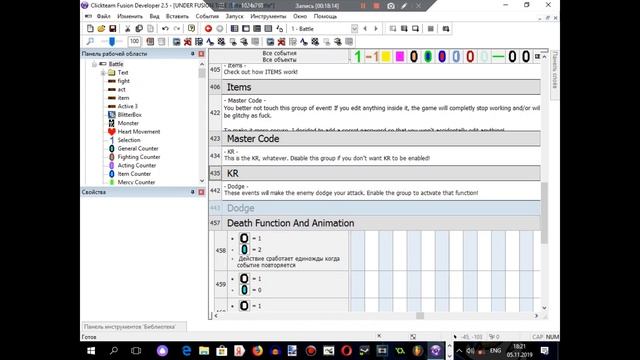Open the События menu
Viewport: 640px width, 360px height.
[x=207, y=16]
